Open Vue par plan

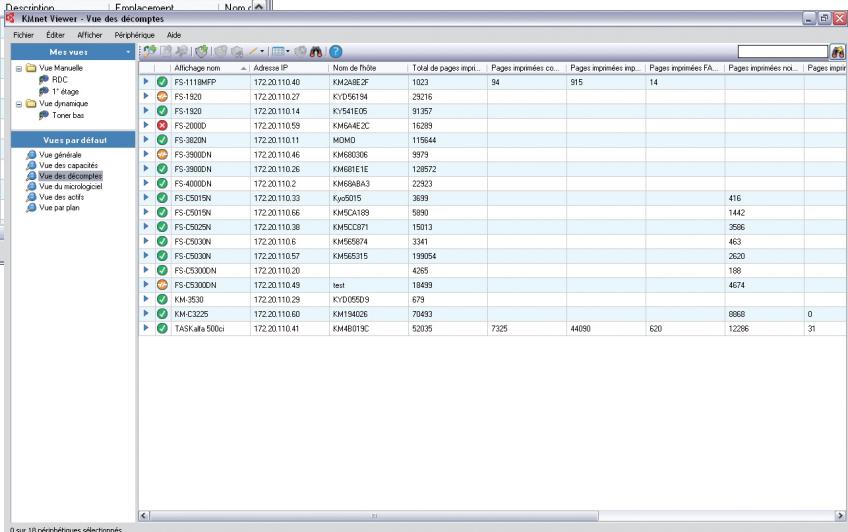click(59, 208)
